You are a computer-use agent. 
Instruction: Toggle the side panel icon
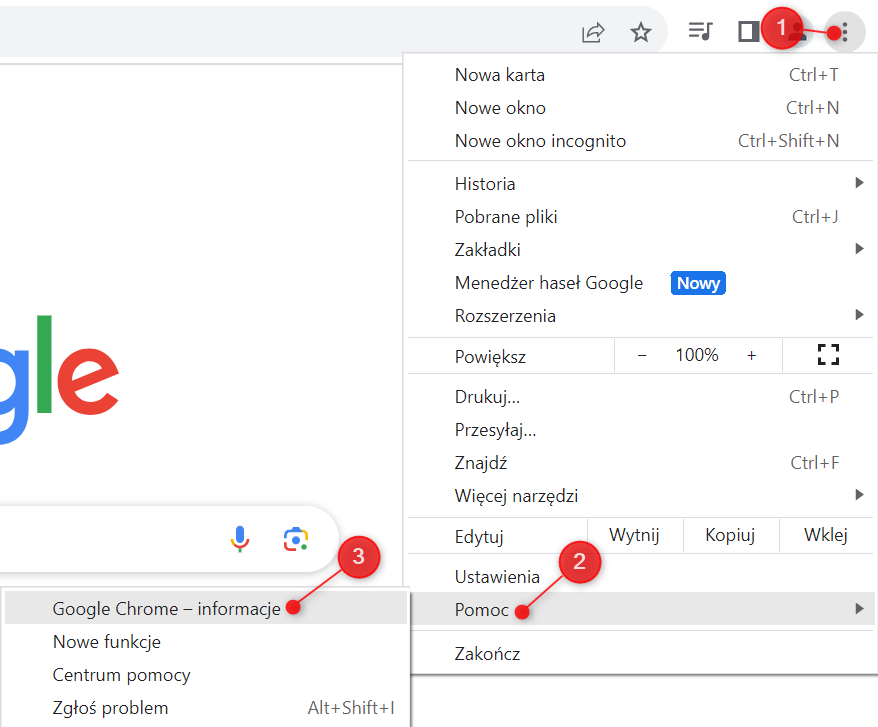click(748, 32)
